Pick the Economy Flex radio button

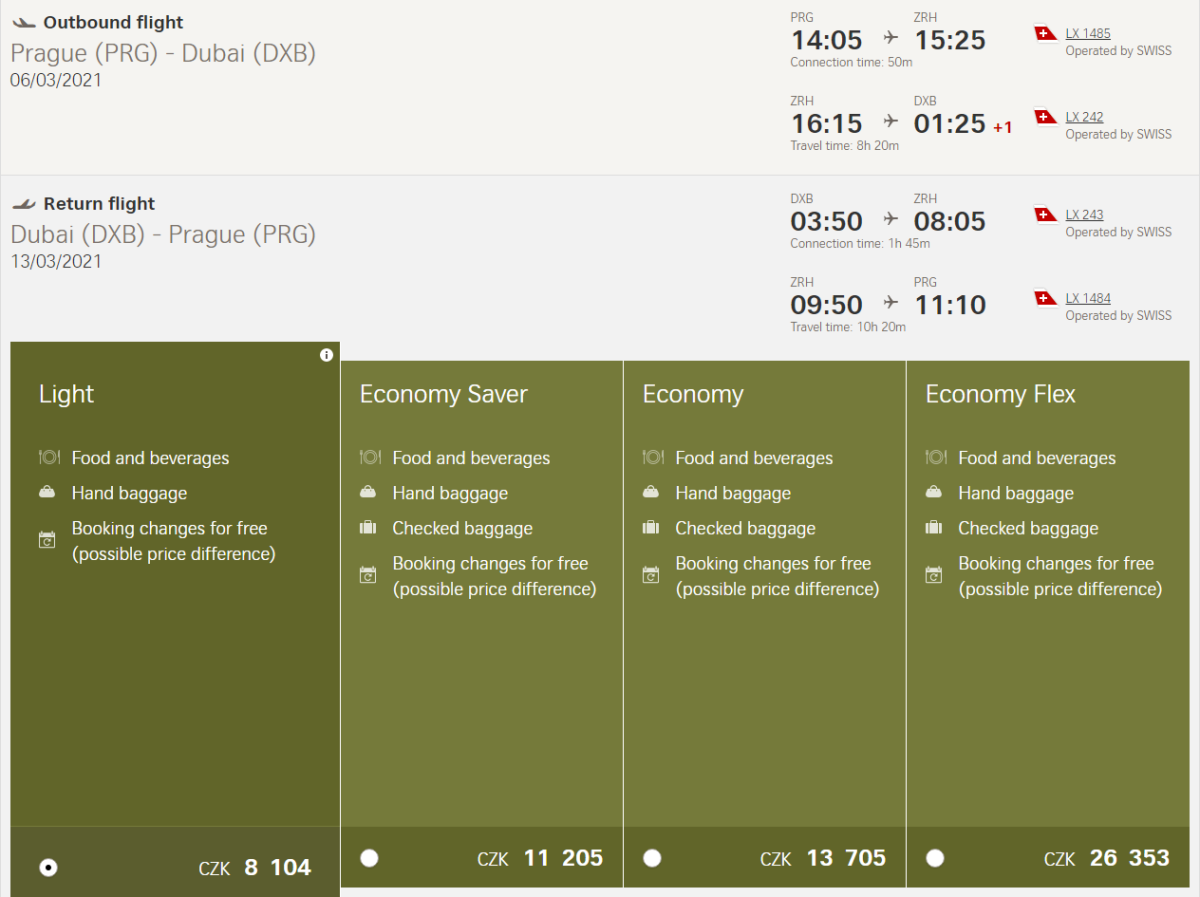(x=935, y=858)
